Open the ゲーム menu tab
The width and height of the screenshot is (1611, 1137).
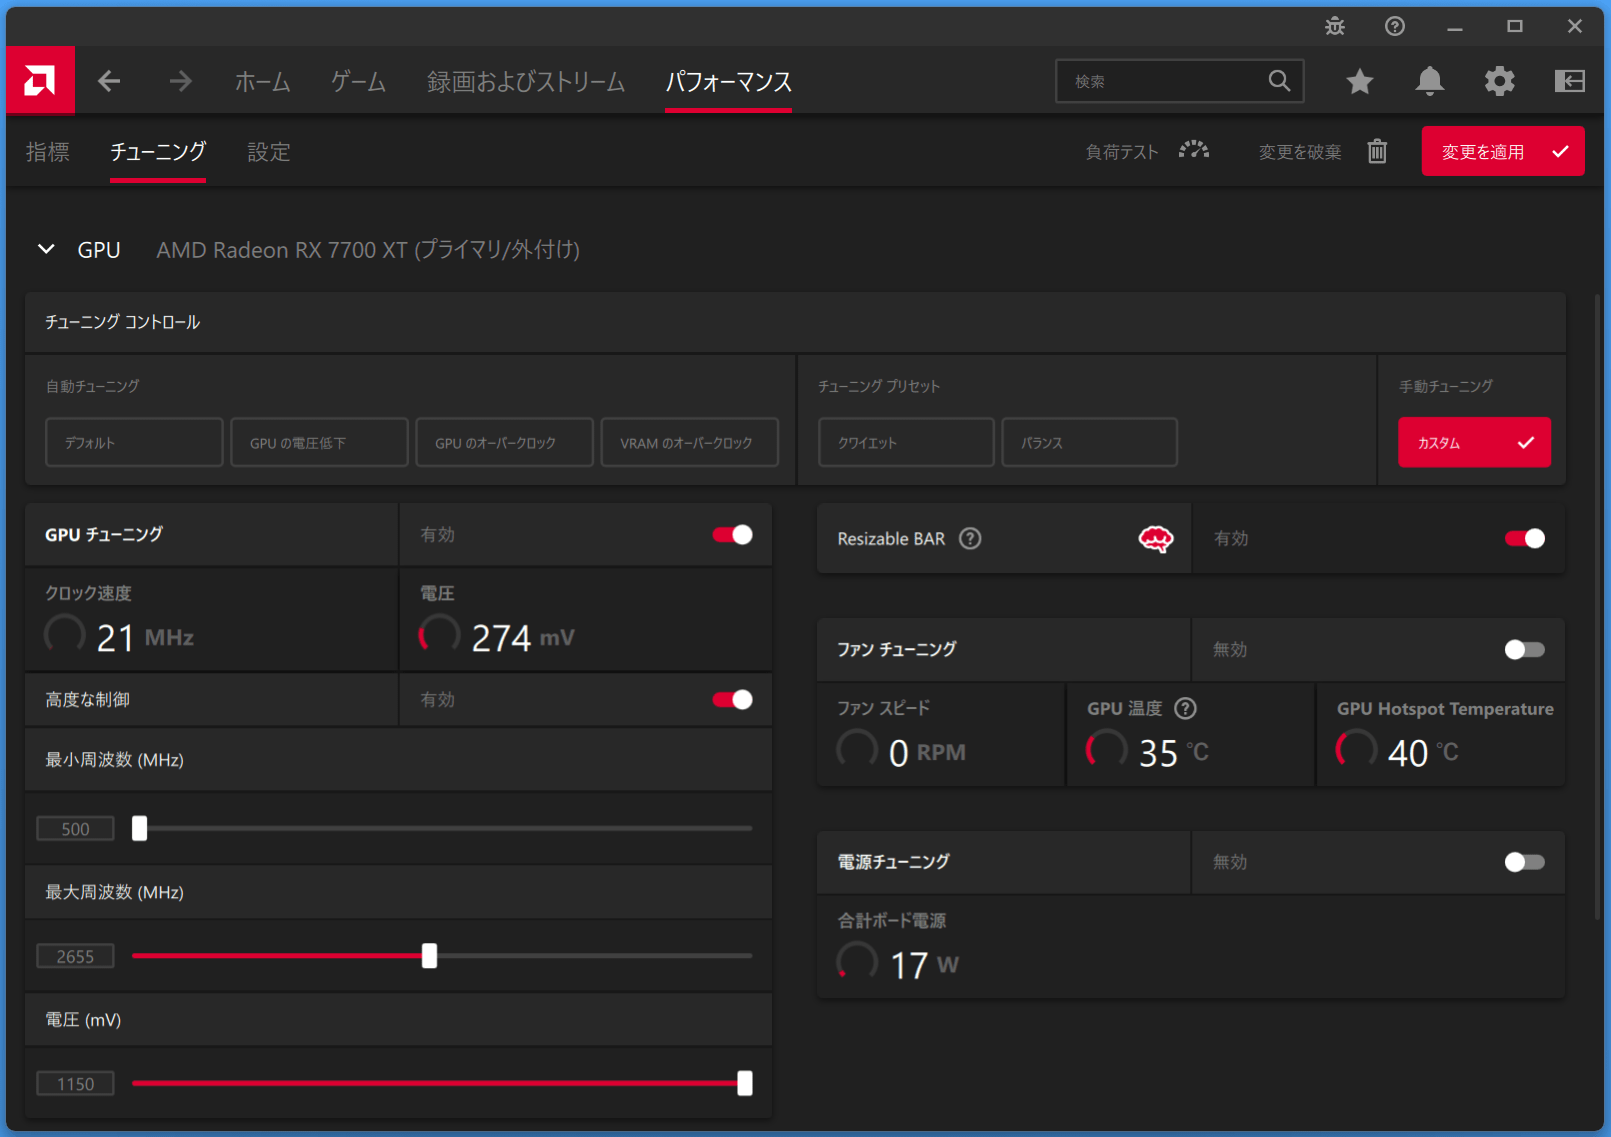358,82
